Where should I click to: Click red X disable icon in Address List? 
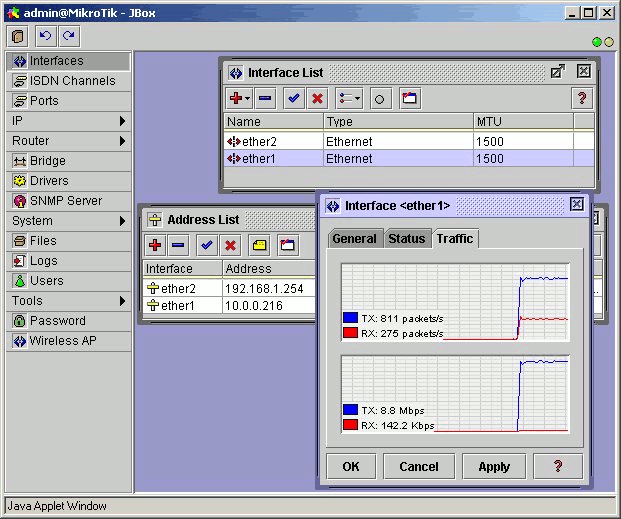coord(230,245)
